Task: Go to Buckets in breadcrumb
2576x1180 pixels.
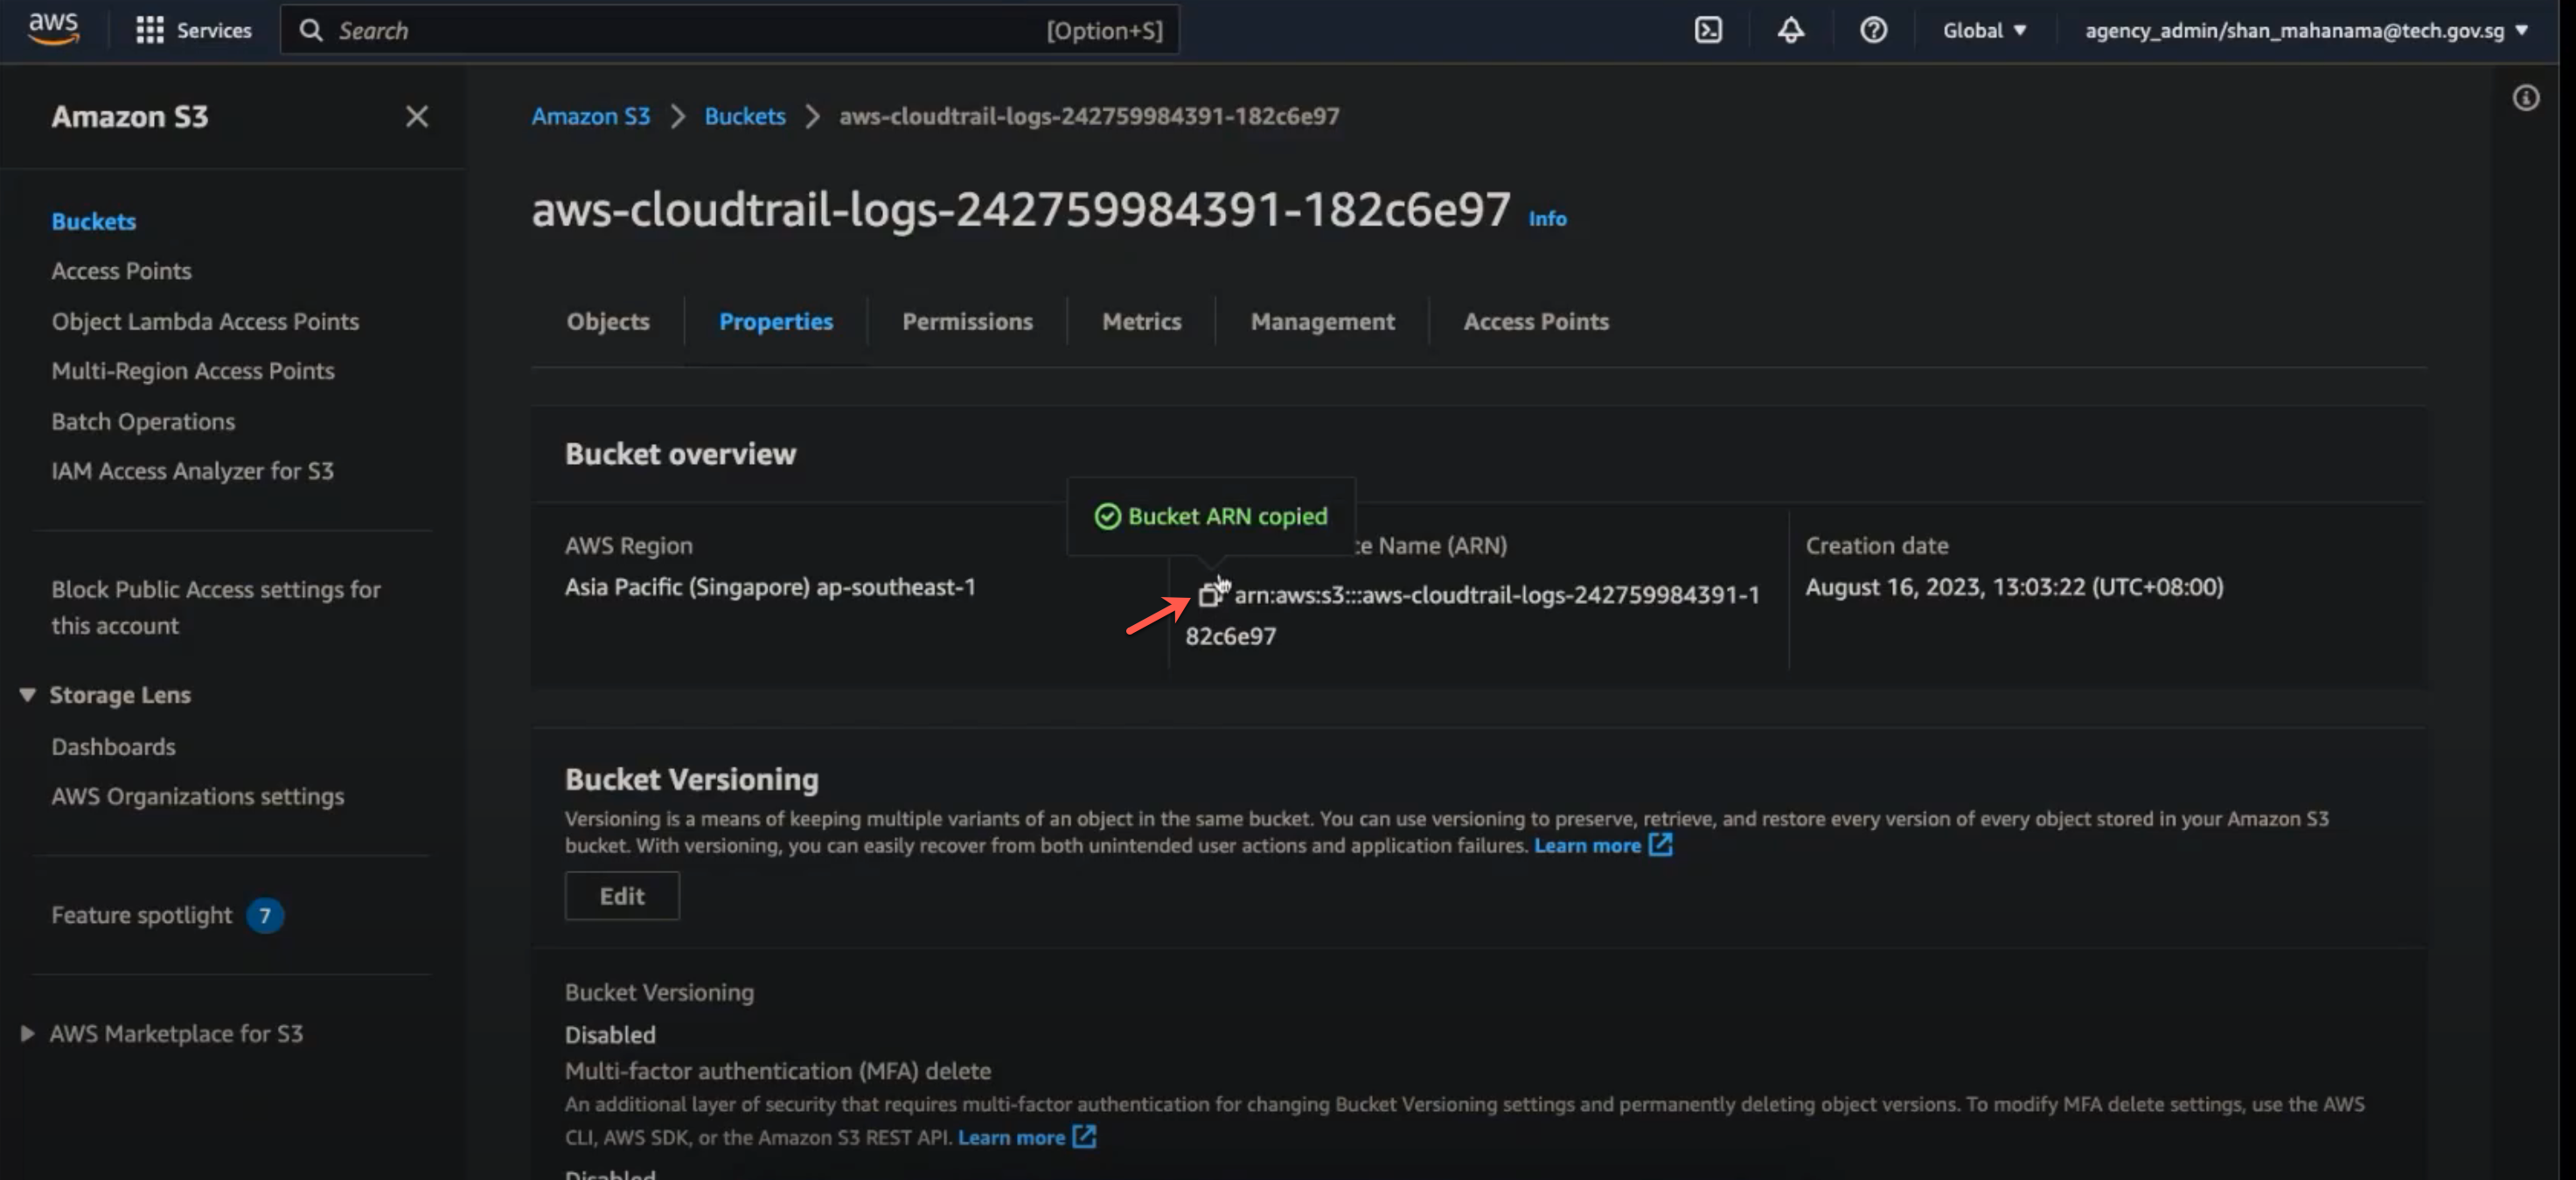Action: pos(744,116)
